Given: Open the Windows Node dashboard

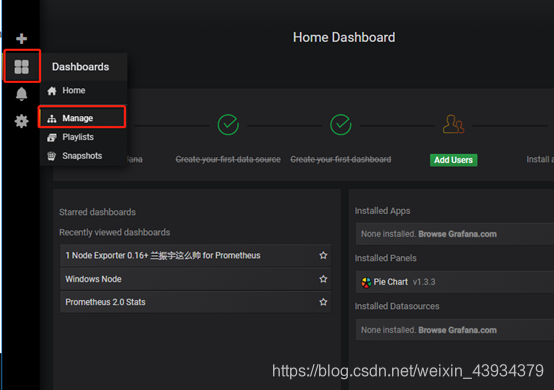Looking at the screenshot, I should point(196,279).
